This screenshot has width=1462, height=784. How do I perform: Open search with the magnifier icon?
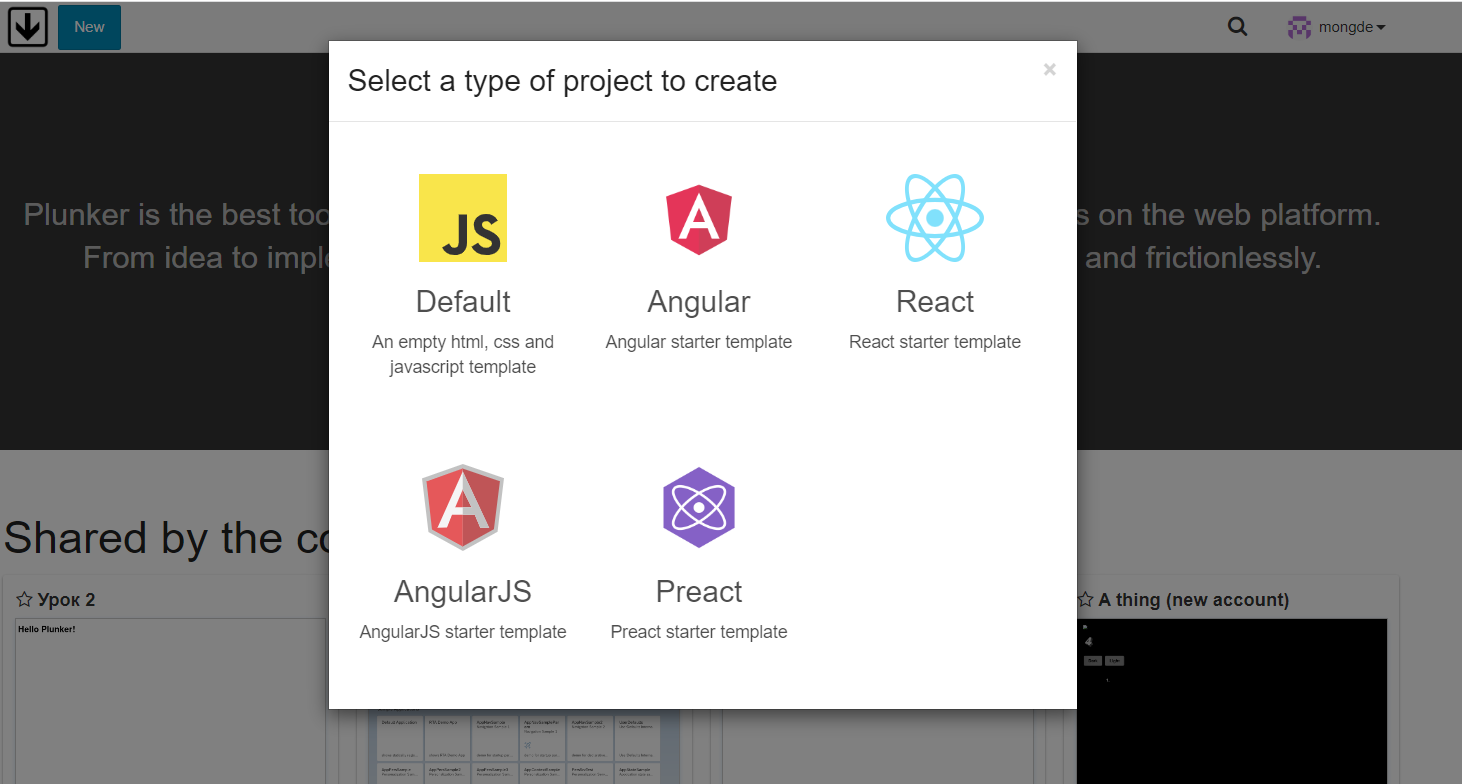pos(1237,27)
